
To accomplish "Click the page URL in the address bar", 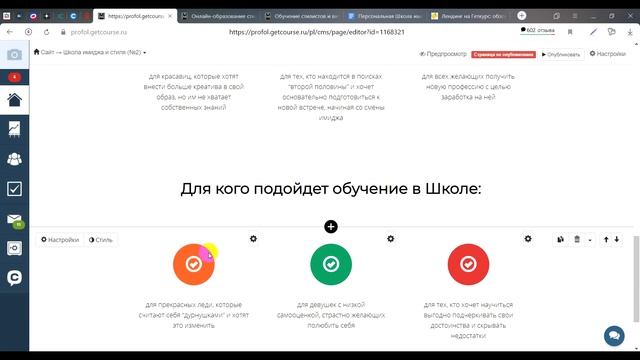I will (317, 32).
